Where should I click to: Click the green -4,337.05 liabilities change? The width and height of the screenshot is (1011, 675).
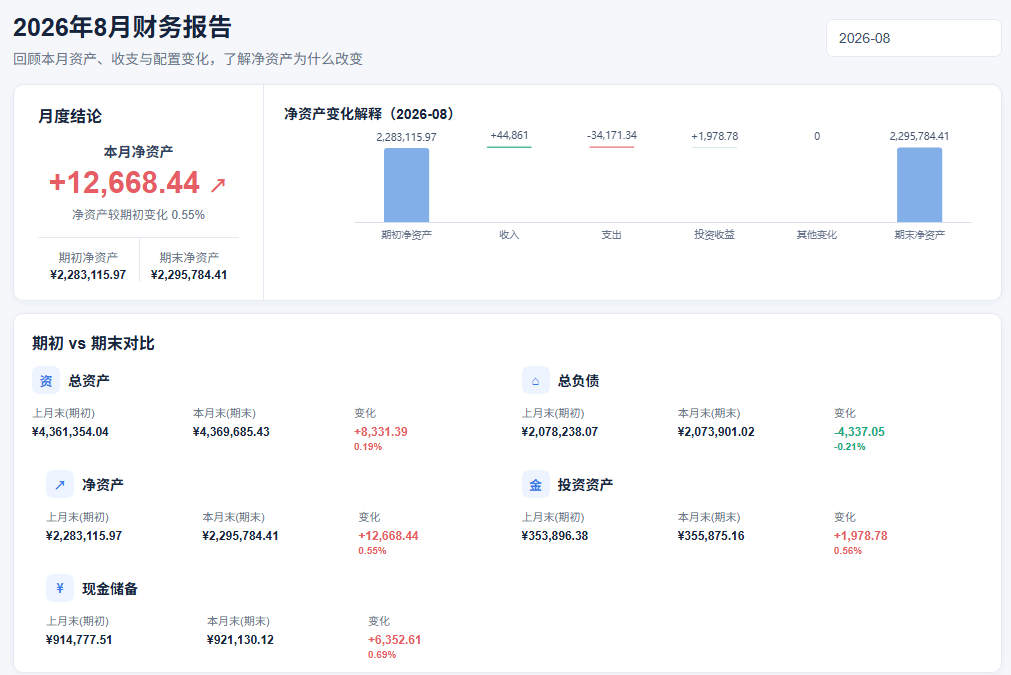tap(859, 432)
